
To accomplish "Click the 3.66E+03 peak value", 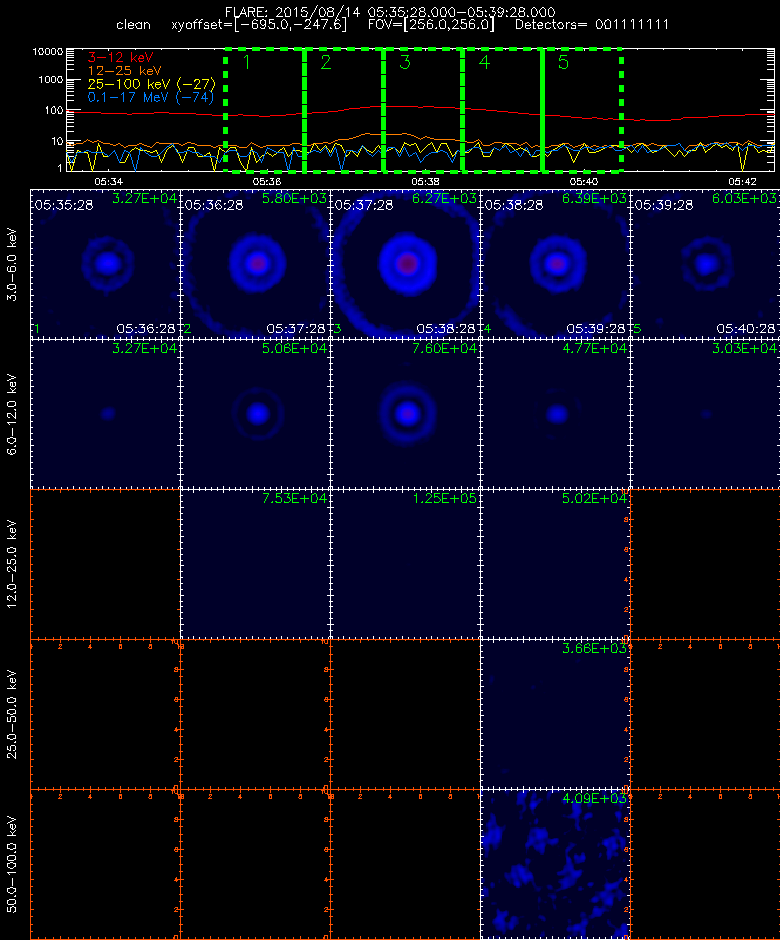I will coord(594,648).
